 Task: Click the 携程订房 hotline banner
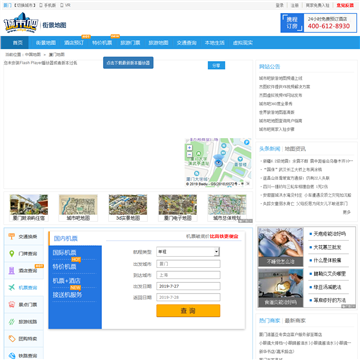319,23
